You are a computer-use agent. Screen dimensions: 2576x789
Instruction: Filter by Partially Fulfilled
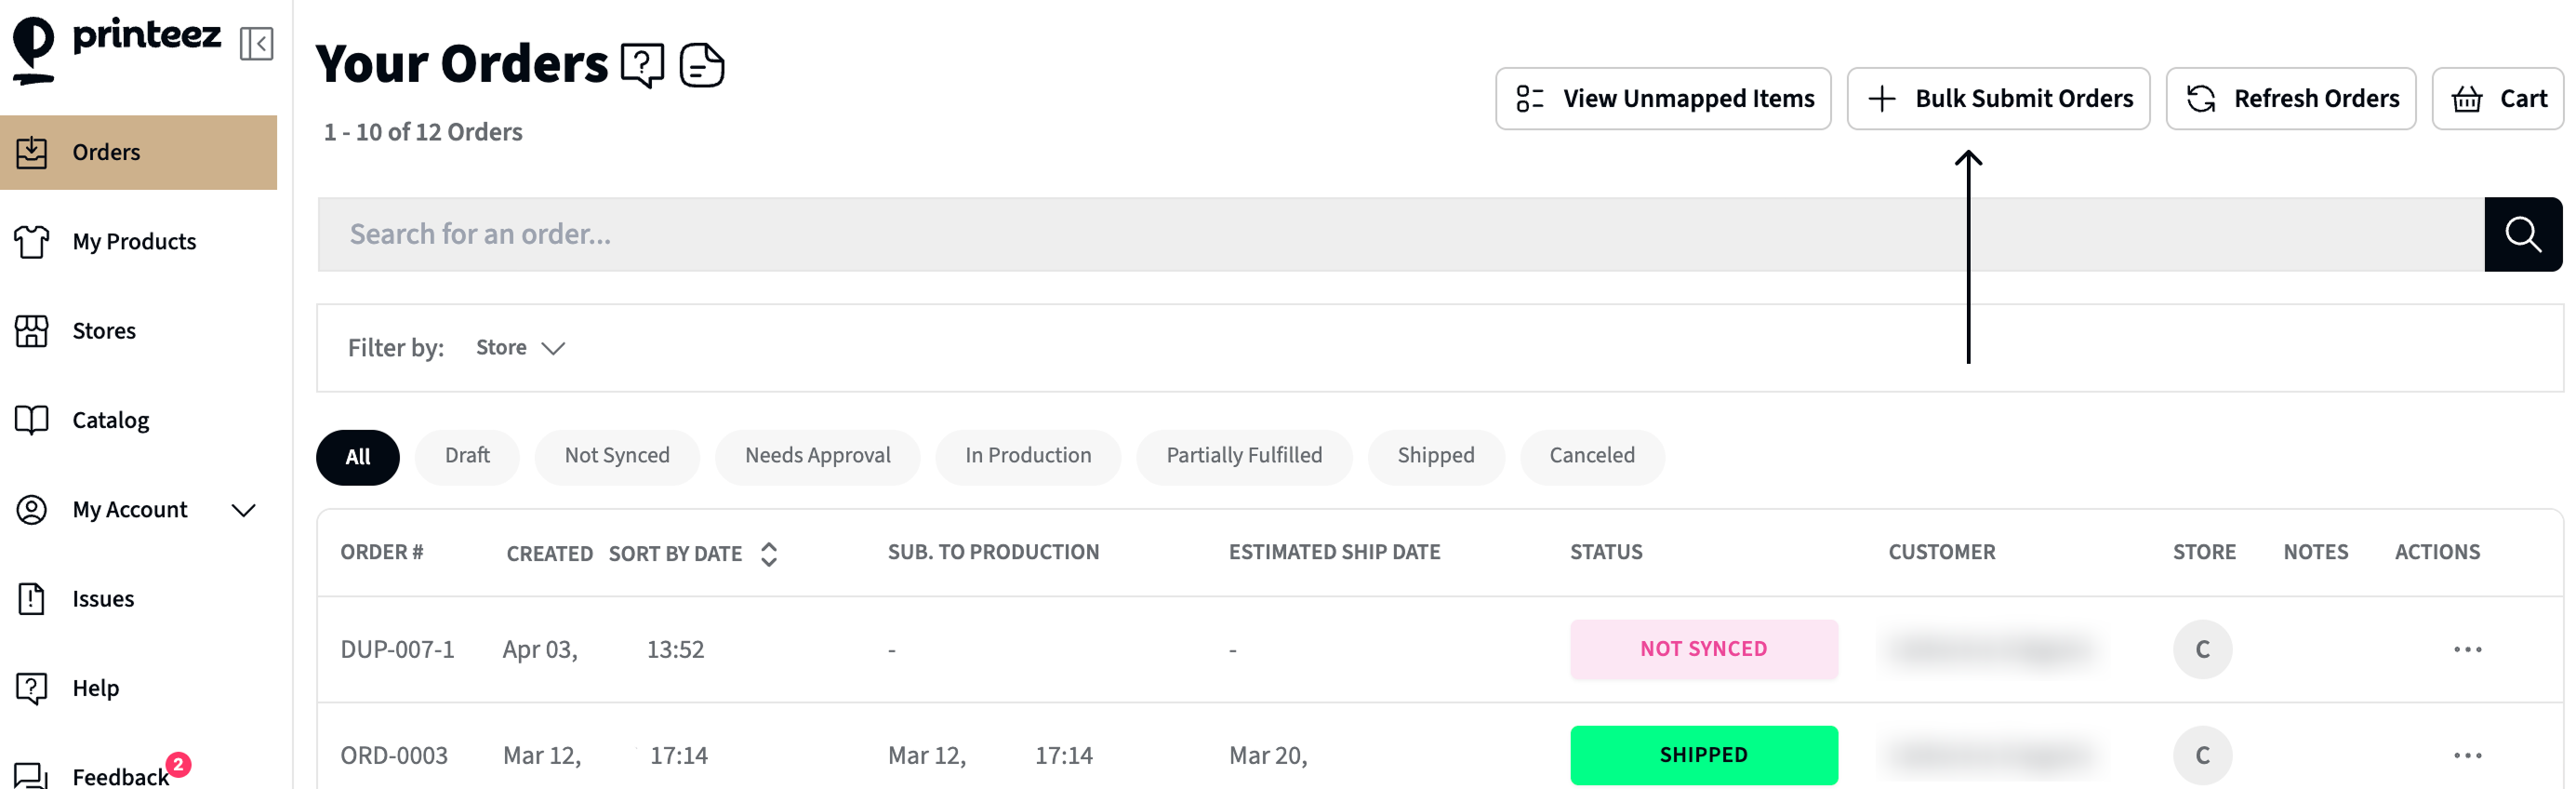(1244, 456)
